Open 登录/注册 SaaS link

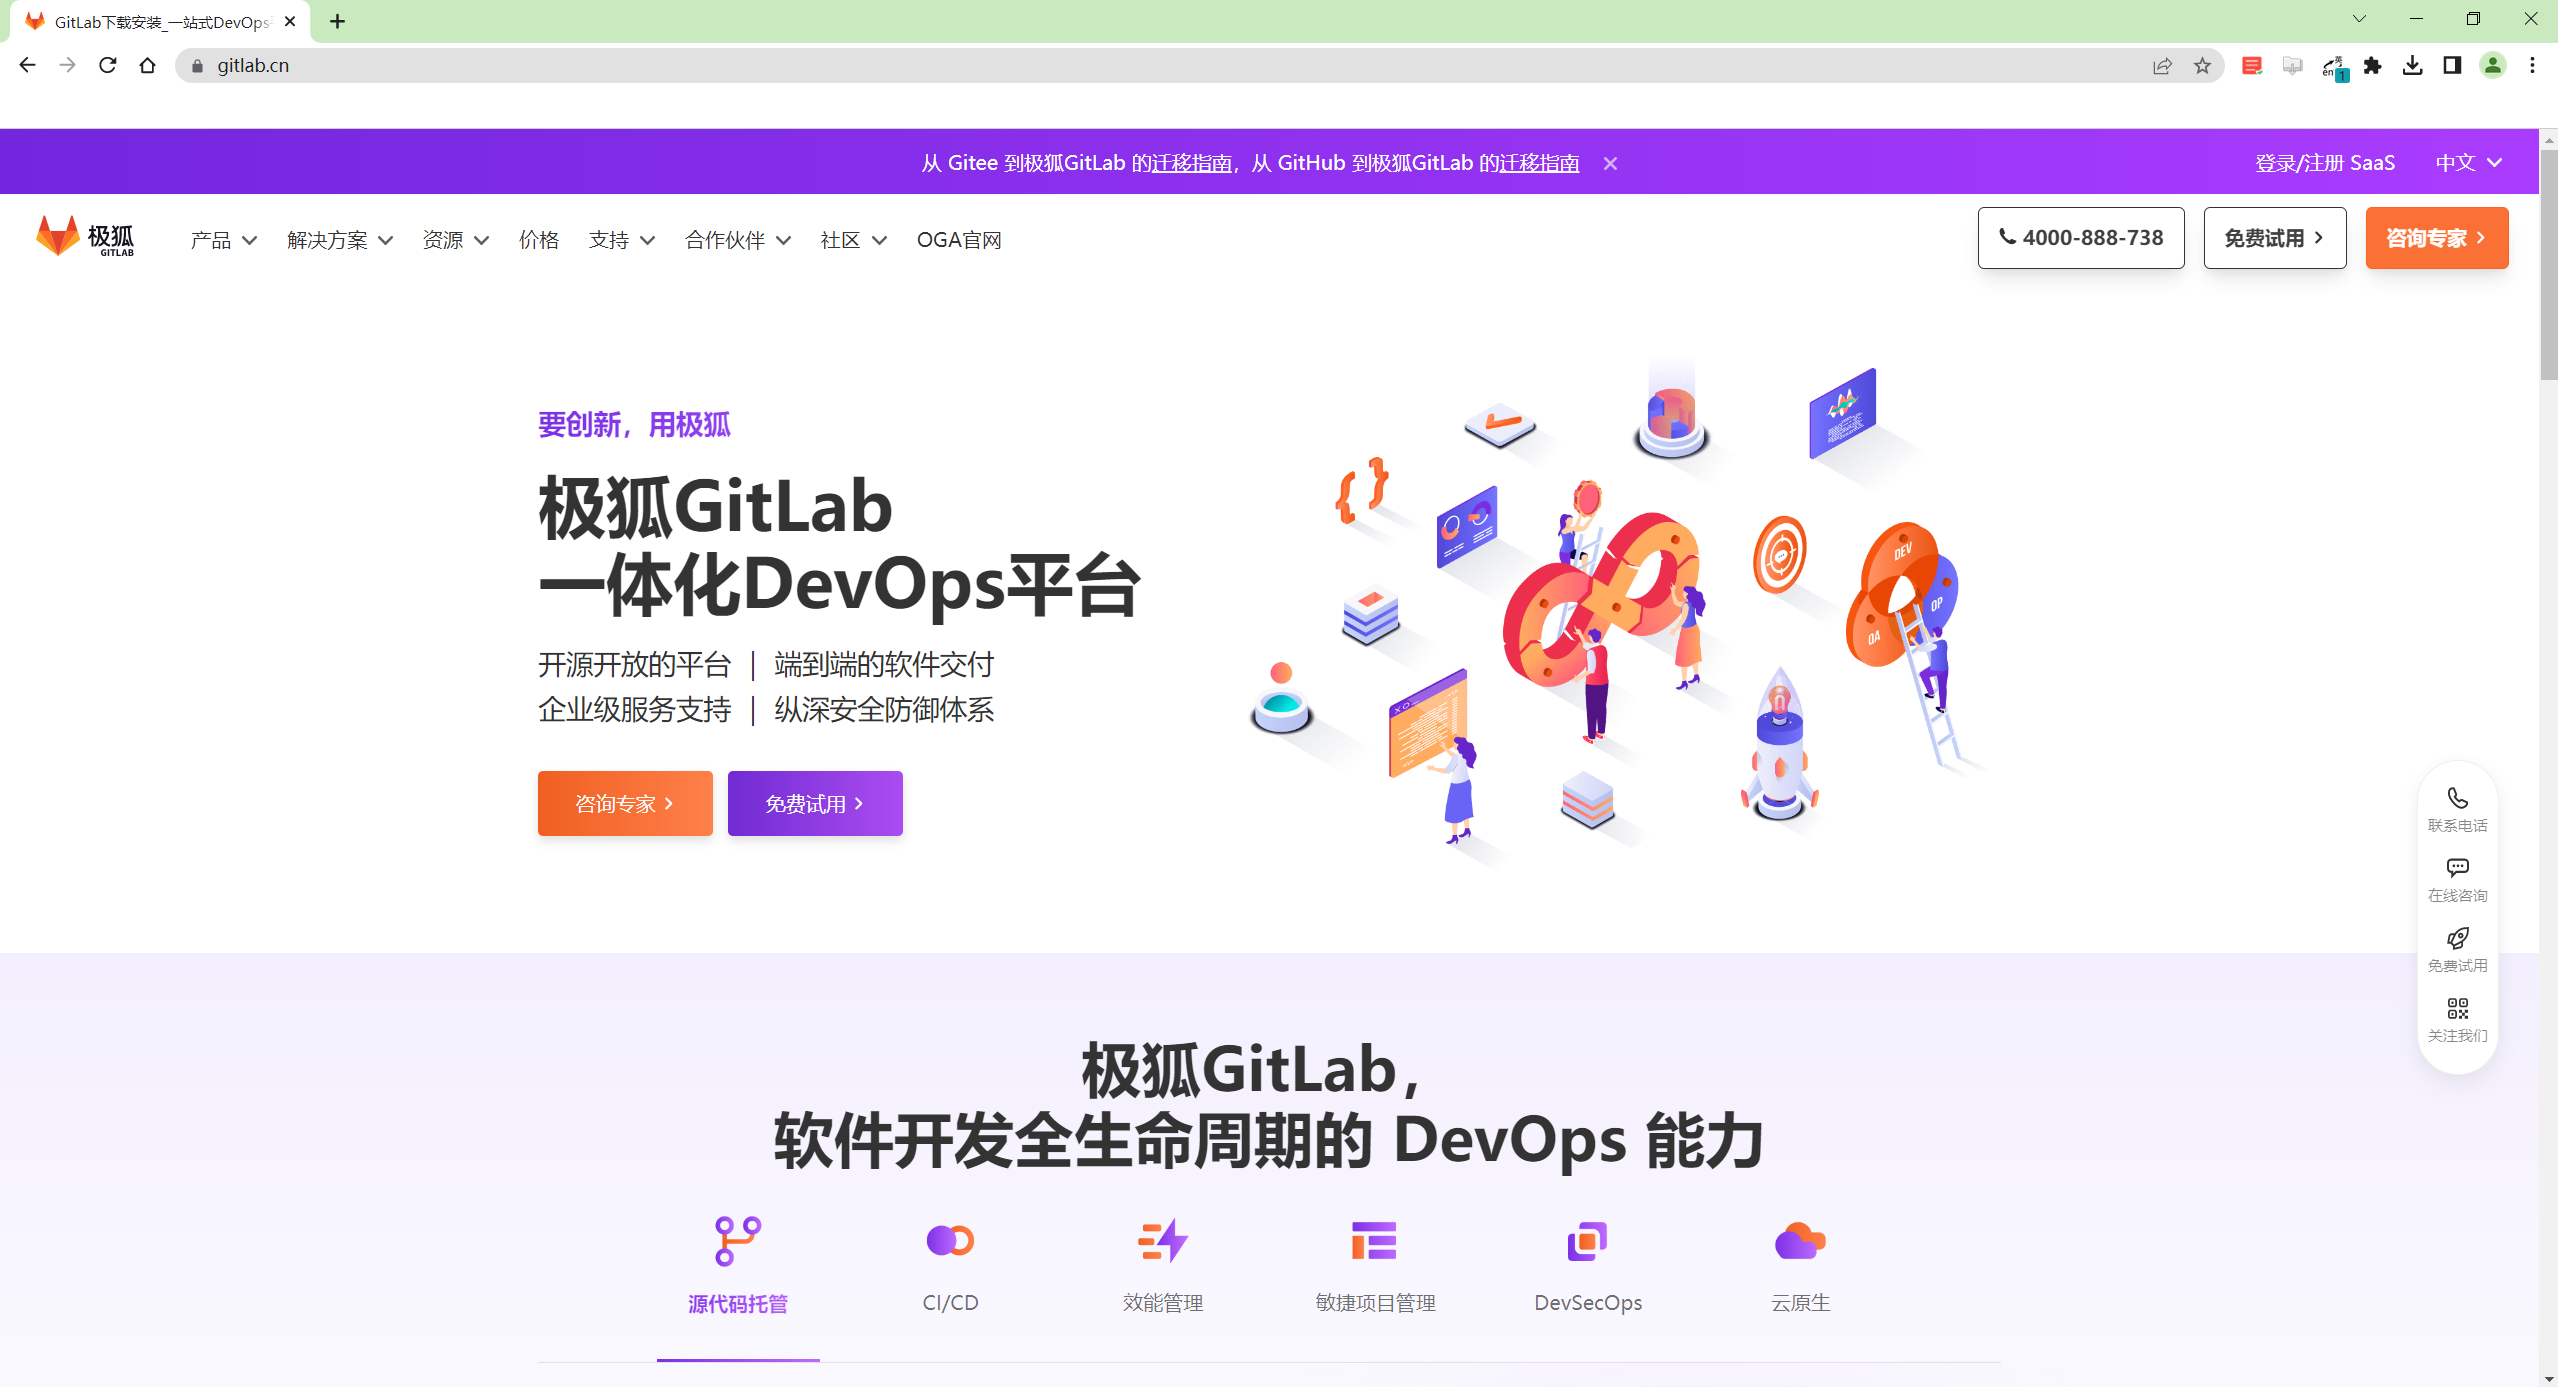2325,163
